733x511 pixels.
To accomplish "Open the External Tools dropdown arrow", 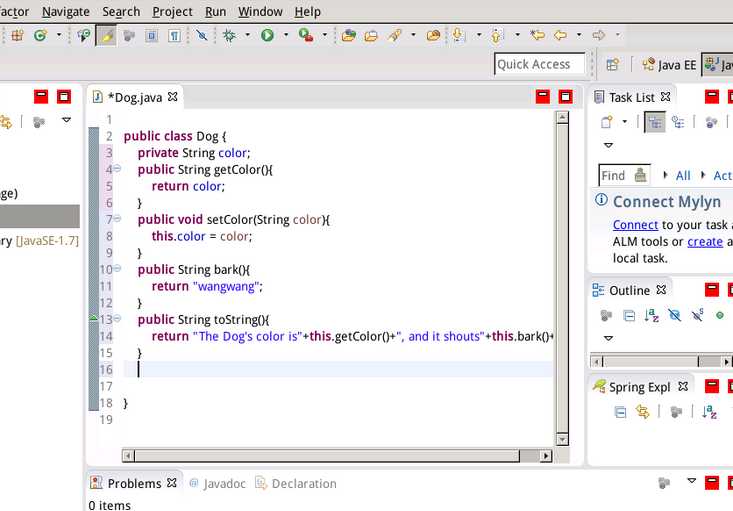I will (x=324, y=35).
